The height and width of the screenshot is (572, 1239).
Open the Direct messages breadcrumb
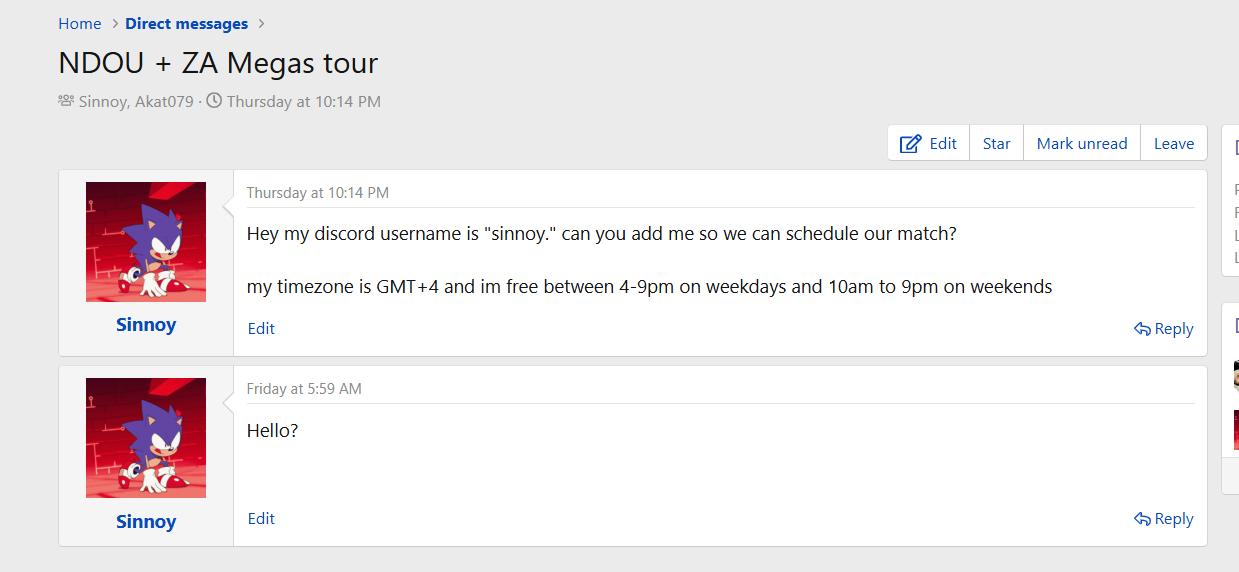click(186, 24)
